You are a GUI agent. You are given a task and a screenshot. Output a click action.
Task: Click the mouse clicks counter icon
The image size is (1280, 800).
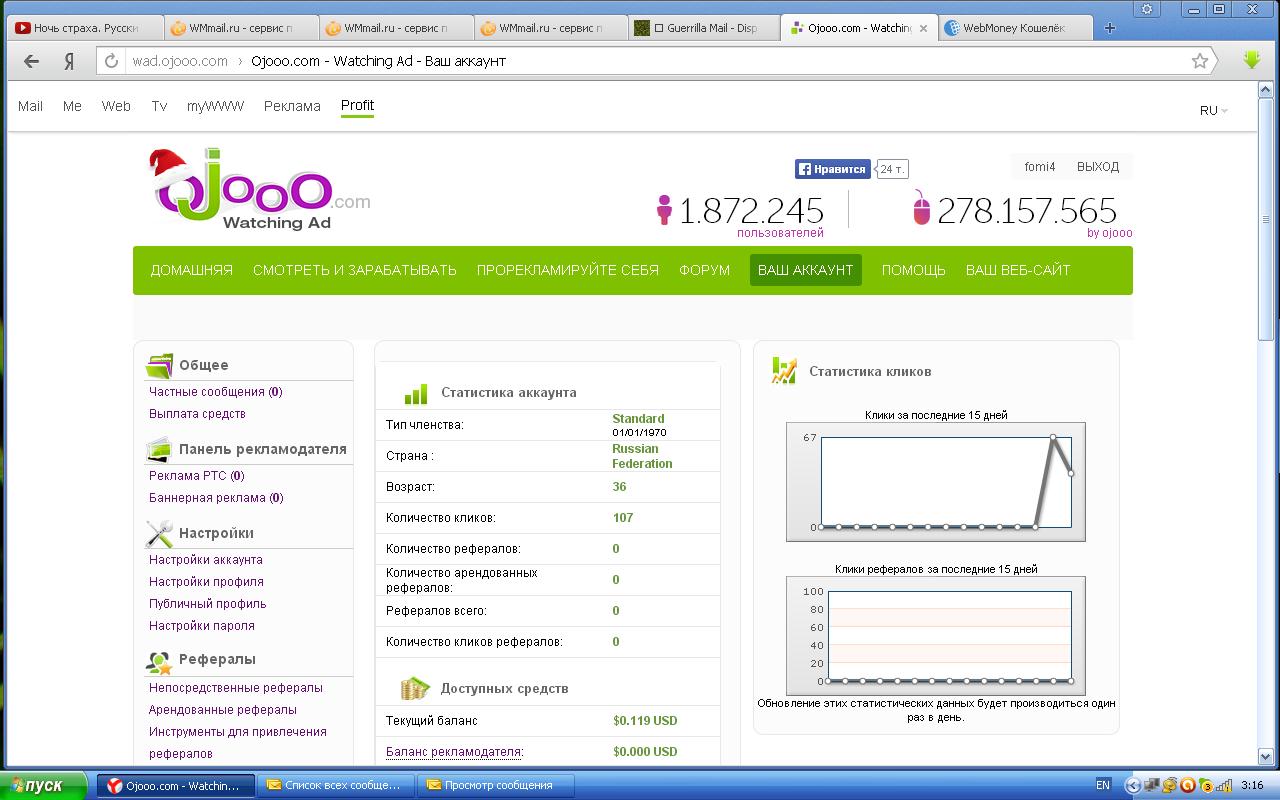coord(921,208)
